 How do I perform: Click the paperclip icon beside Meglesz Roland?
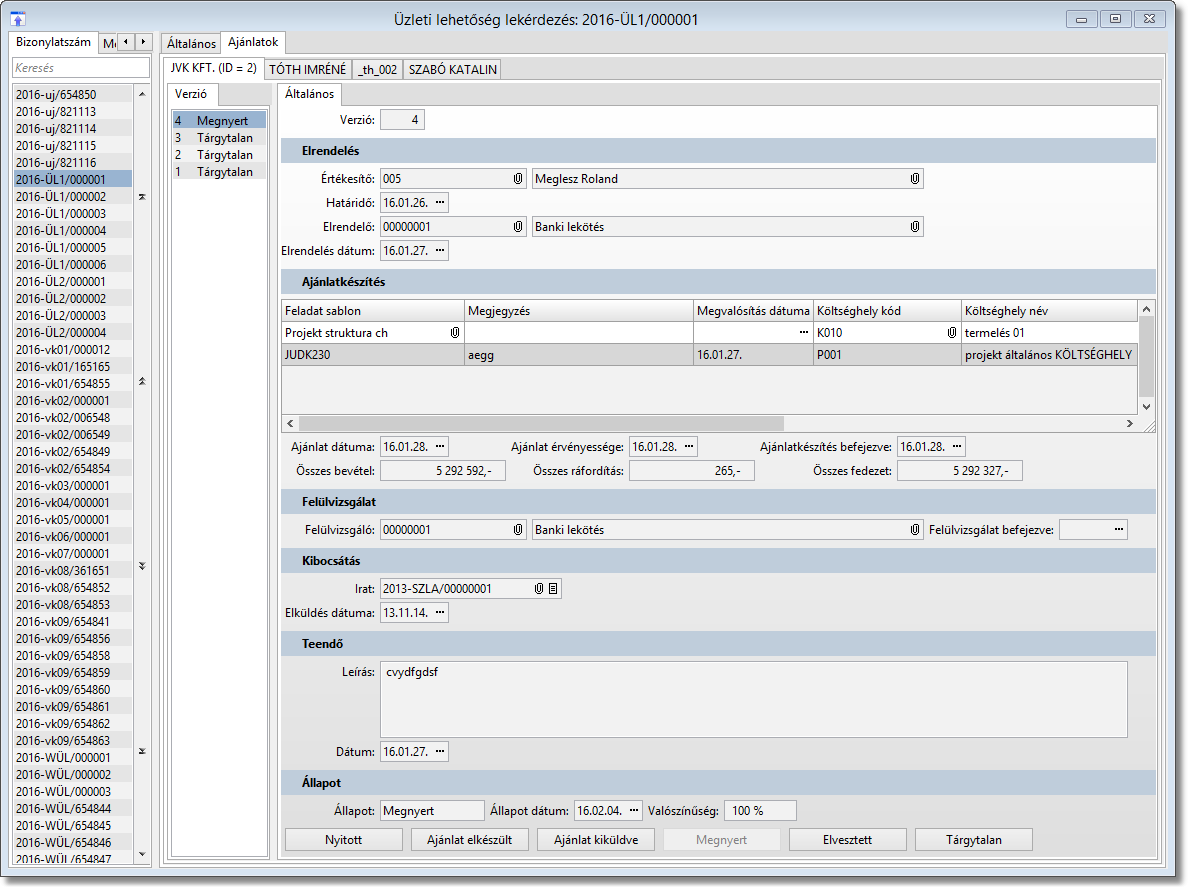pos(914,179)
